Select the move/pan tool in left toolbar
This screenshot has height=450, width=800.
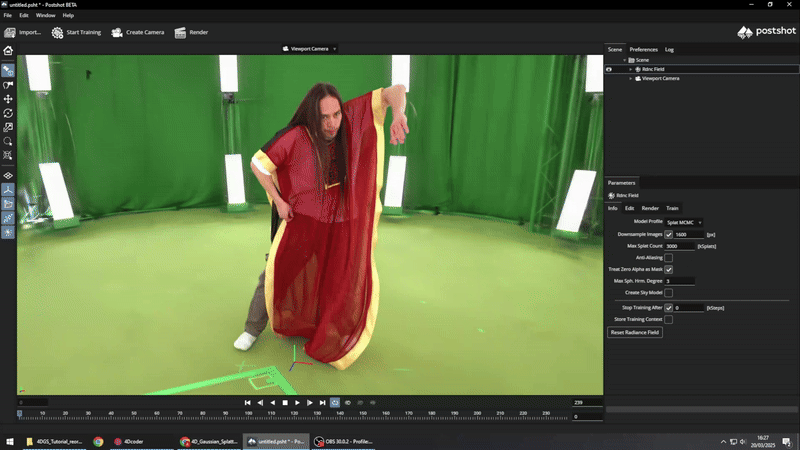(x=8, y=99)
